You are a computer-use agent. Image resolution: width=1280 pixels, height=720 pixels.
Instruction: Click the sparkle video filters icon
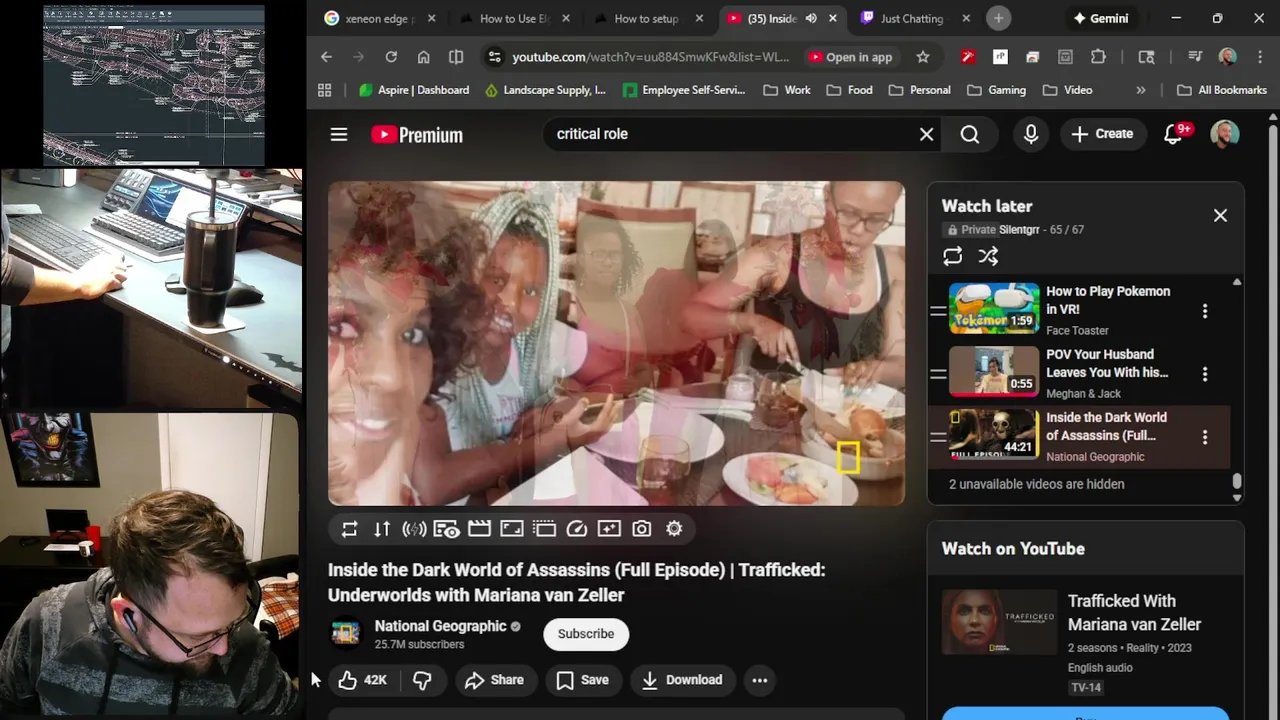(x=609, y=529)
